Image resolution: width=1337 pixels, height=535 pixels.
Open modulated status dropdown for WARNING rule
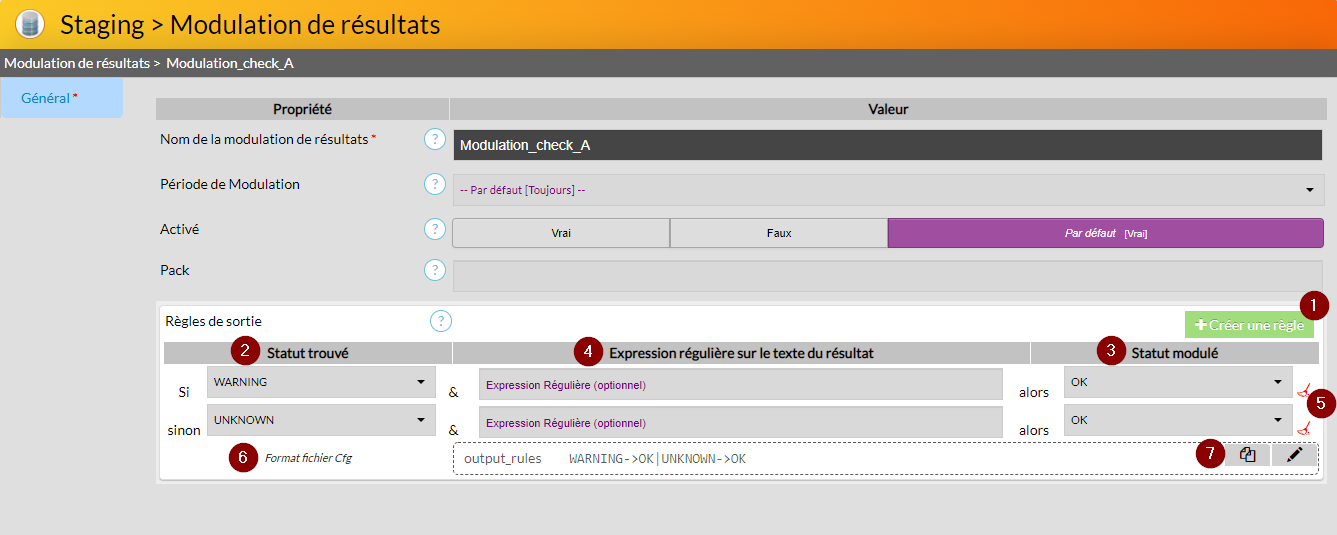click(1177, 382)
